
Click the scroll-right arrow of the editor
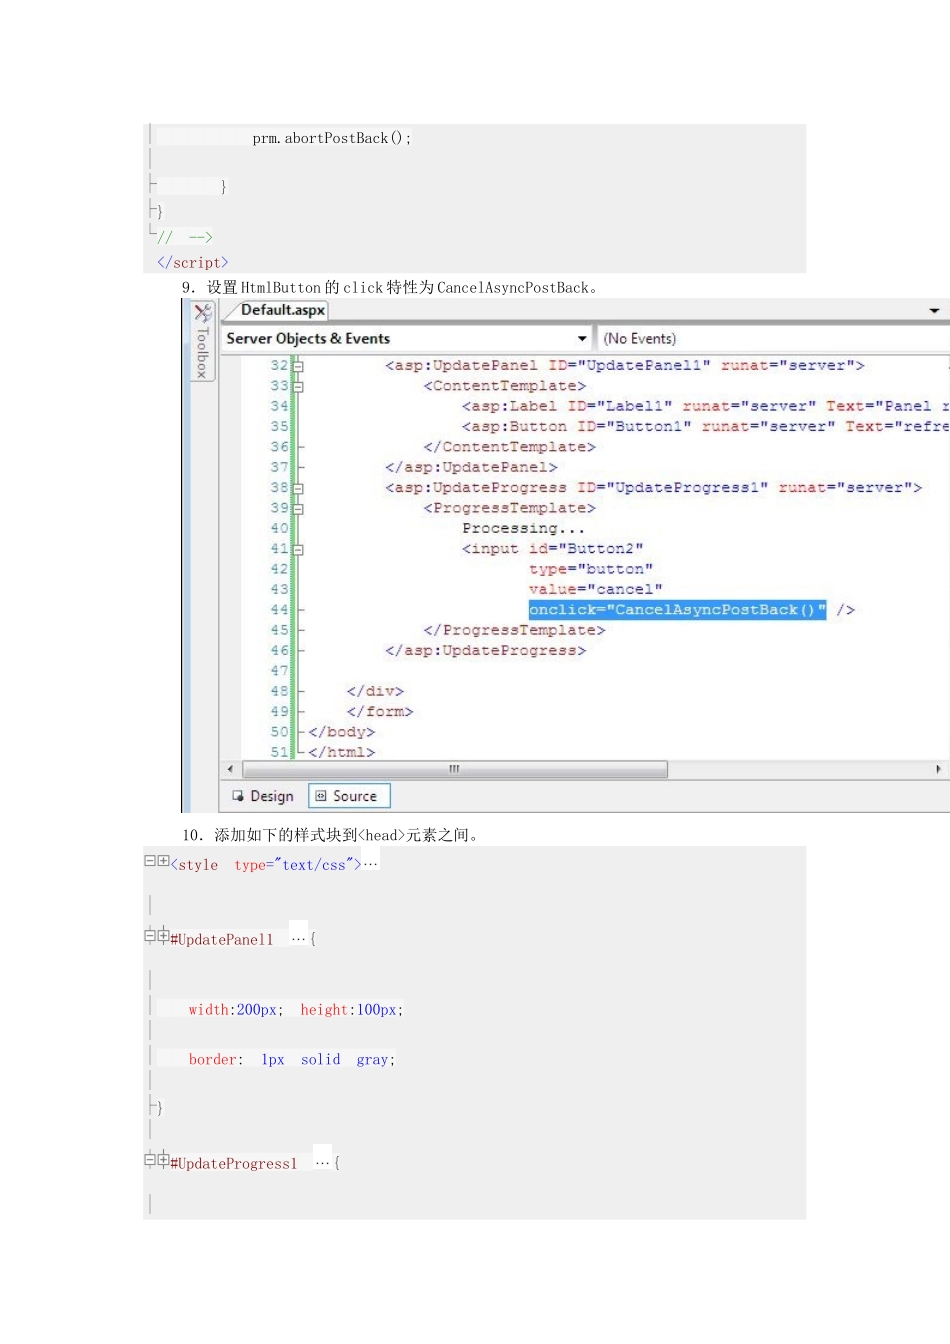coord(938,769)
